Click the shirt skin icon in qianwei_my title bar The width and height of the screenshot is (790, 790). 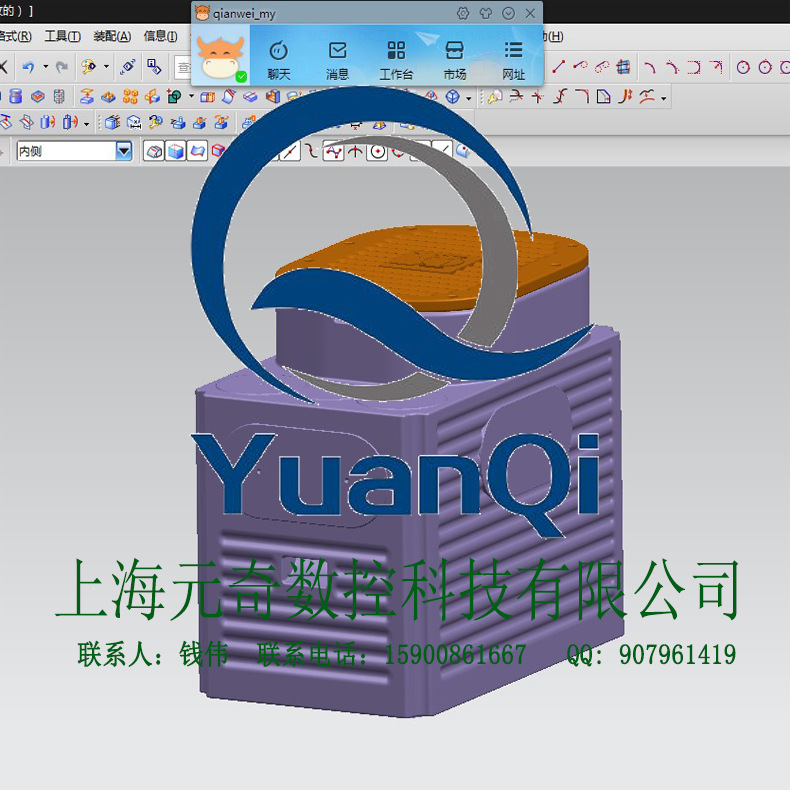[486, 14]
